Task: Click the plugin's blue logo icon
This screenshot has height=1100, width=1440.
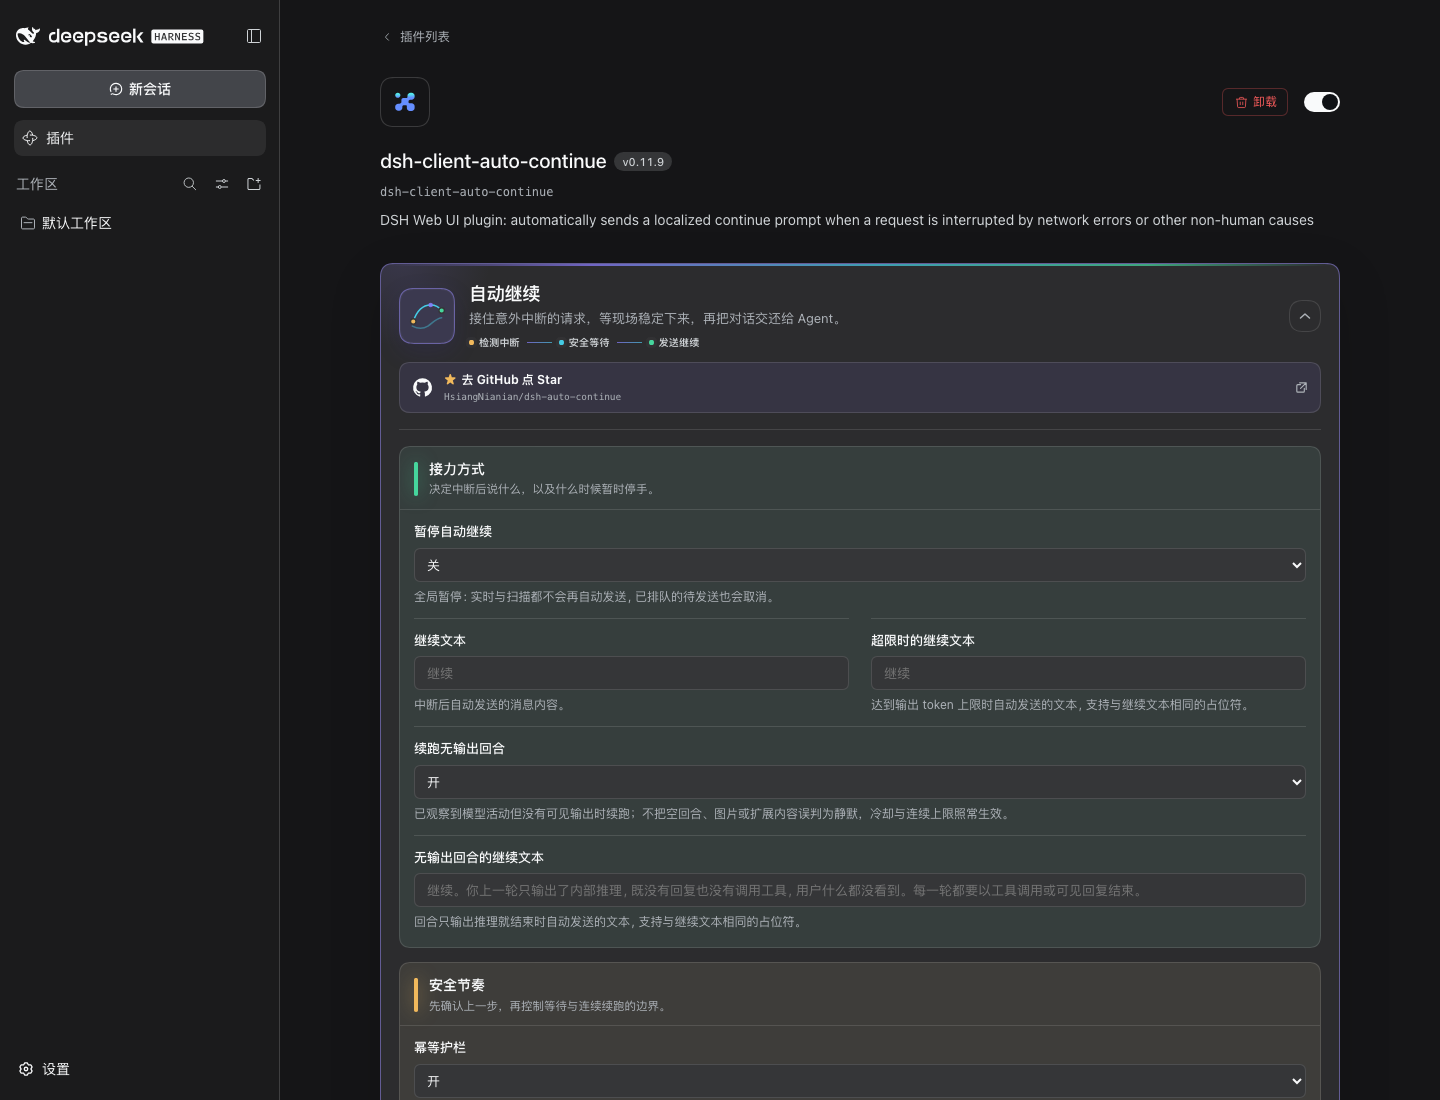Action: (405, 102)
